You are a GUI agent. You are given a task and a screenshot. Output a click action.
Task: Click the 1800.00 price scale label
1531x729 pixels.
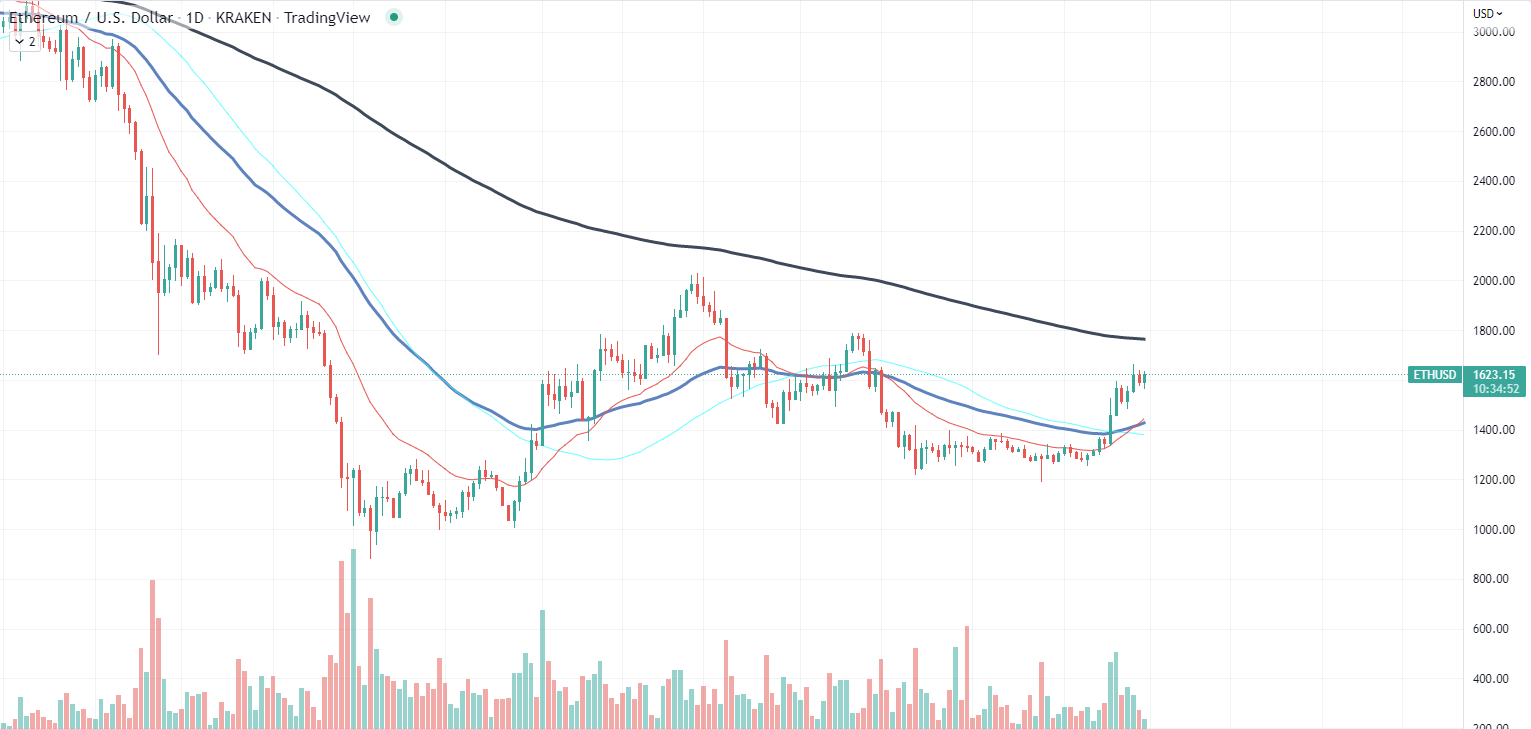coord(1492,328)
